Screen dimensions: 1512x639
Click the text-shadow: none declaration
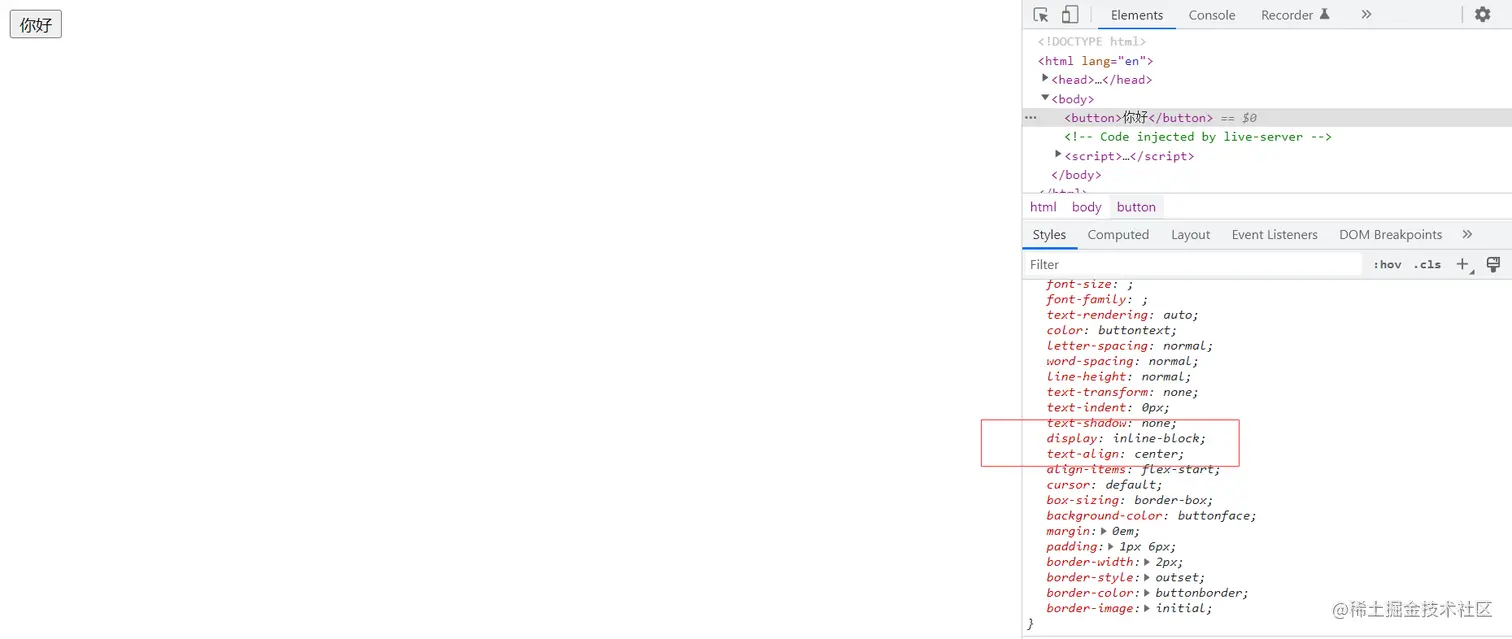(x=1112, y=423)
